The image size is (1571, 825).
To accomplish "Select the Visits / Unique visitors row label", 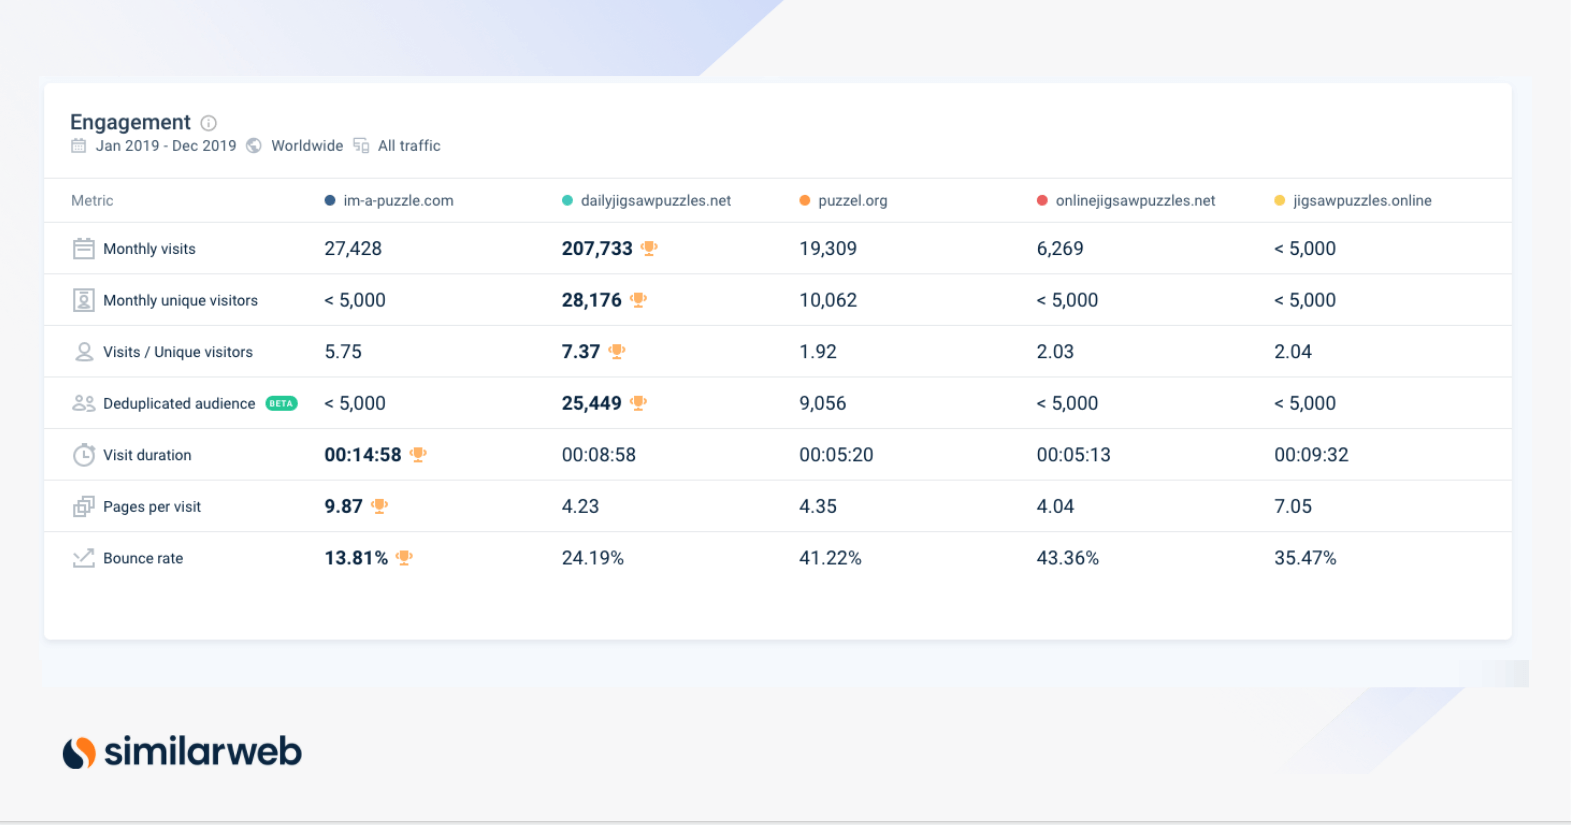I will click(x=178, y=352).
